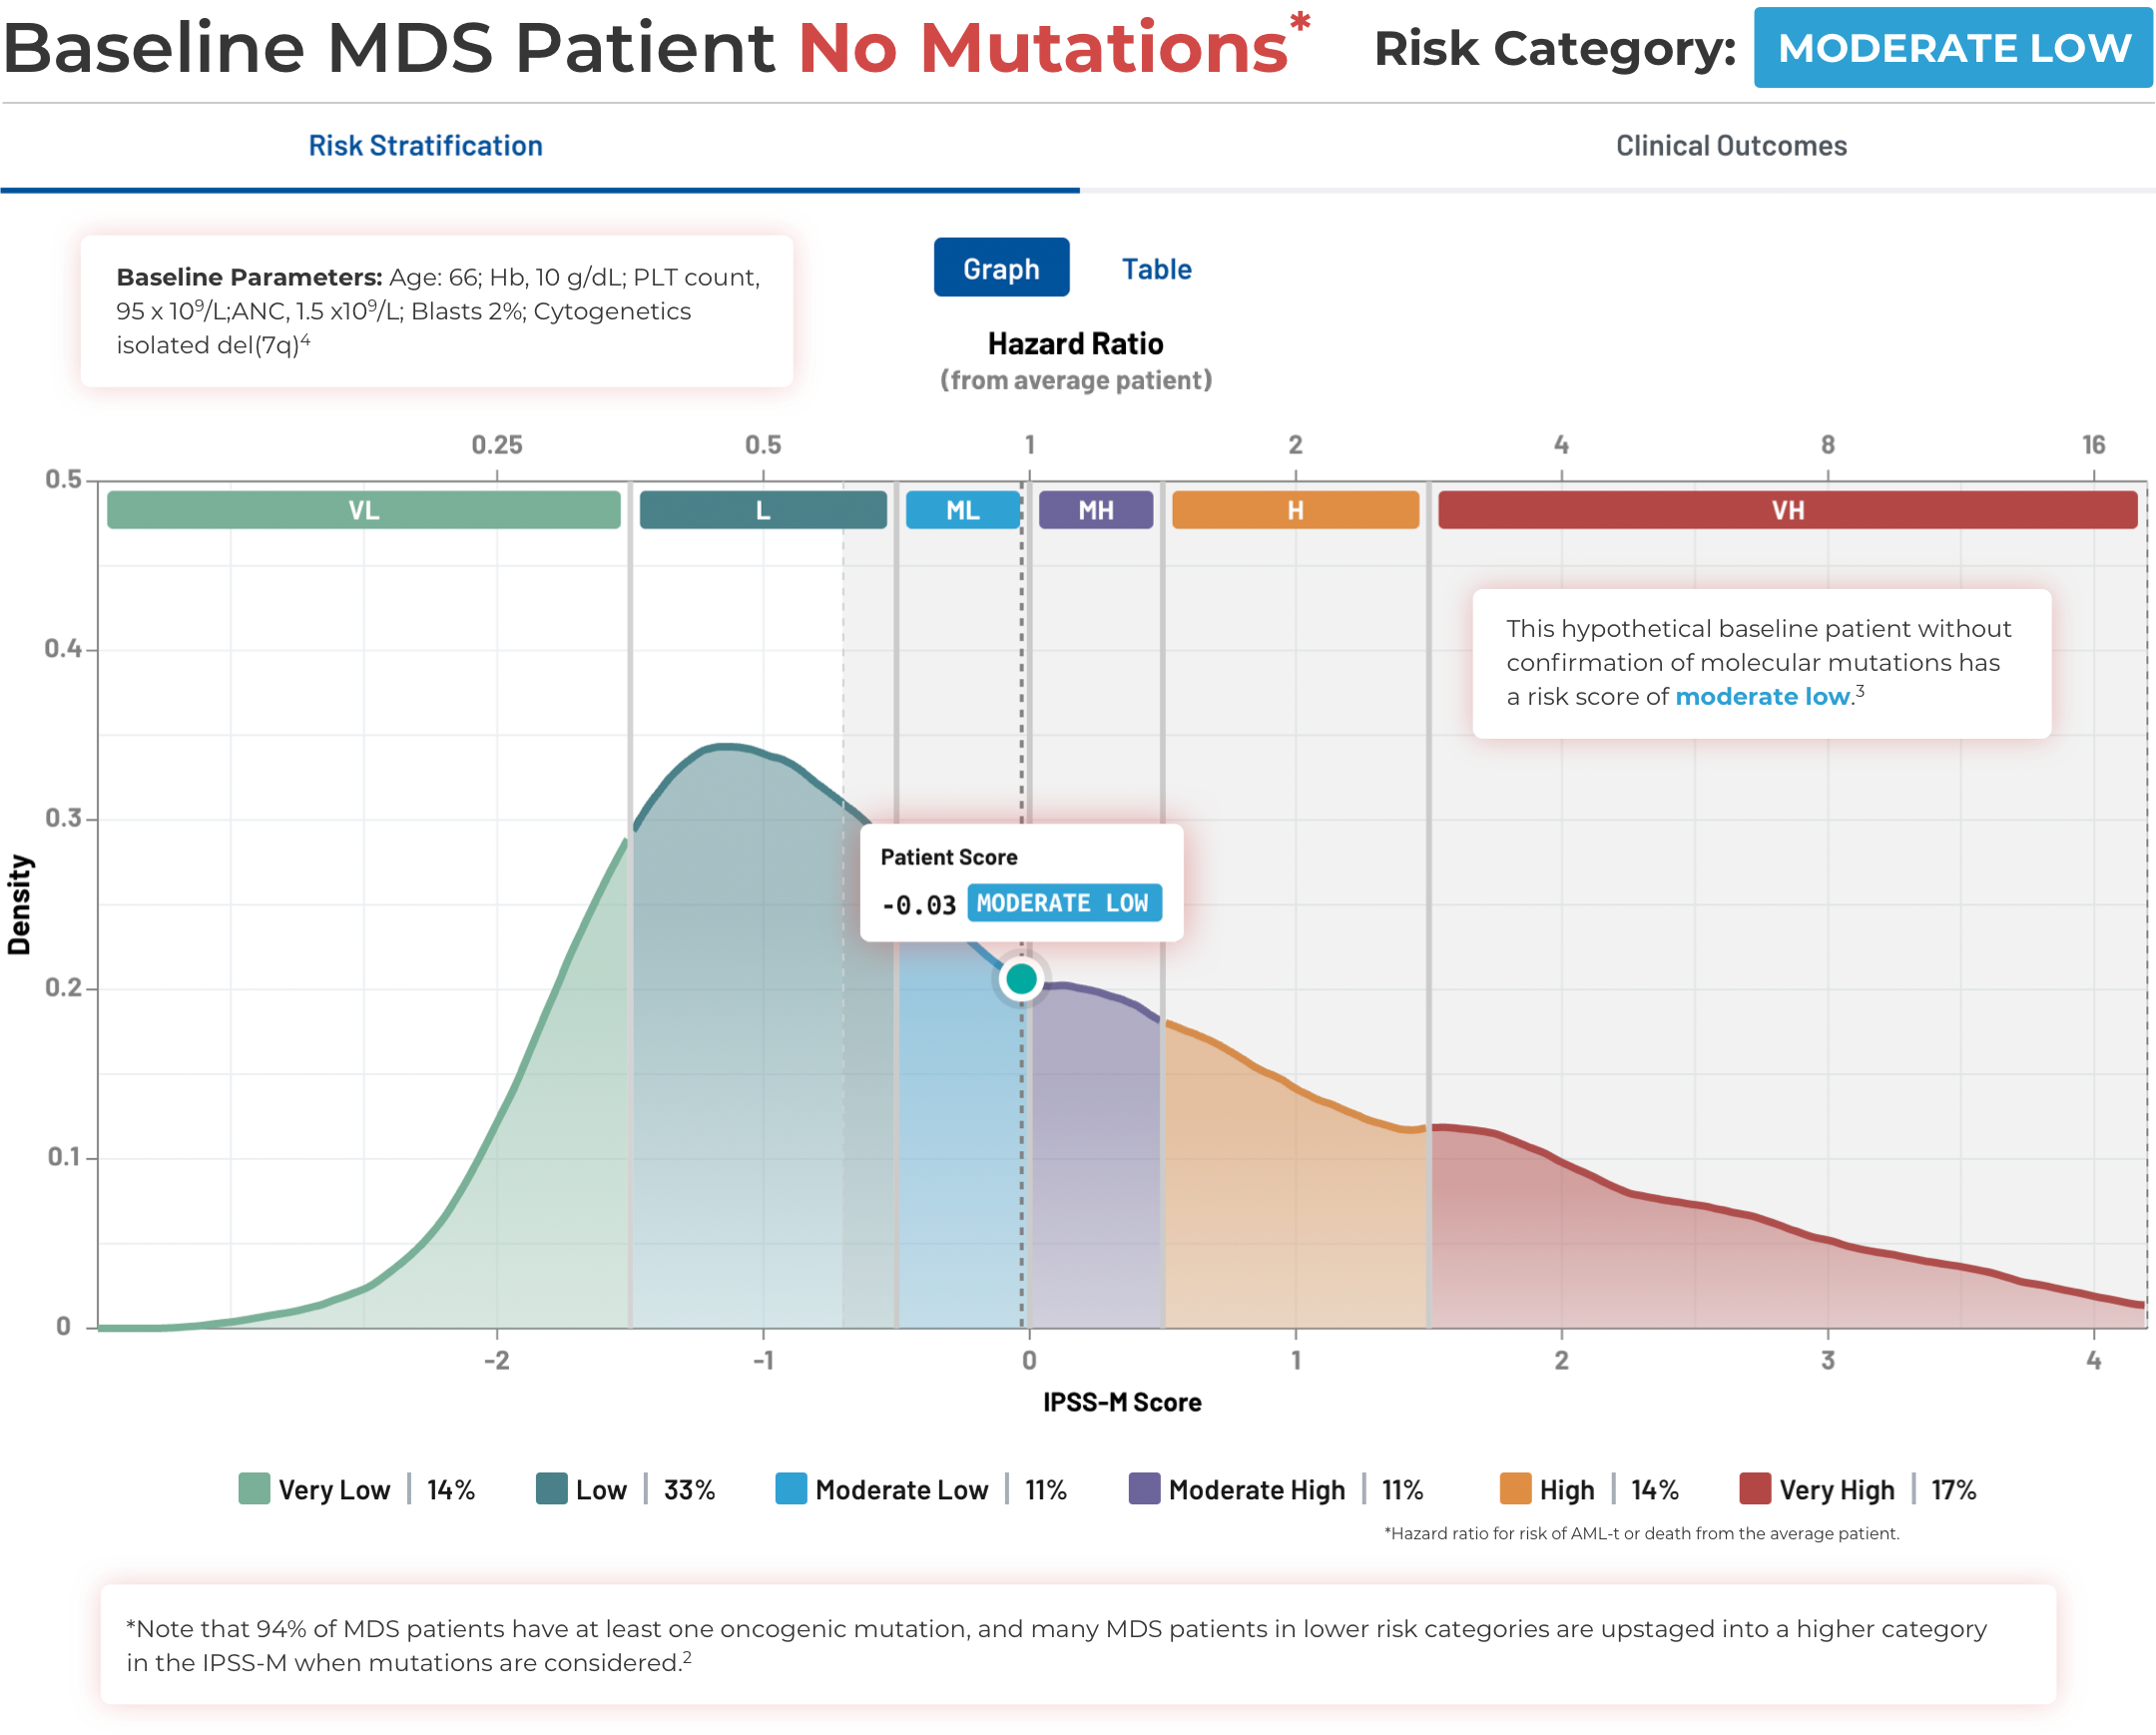The width and height of the screenshot is (2156, 1735).
Task: Click the MODERATE LOW risk category badge
Action: click(1953, 48)
